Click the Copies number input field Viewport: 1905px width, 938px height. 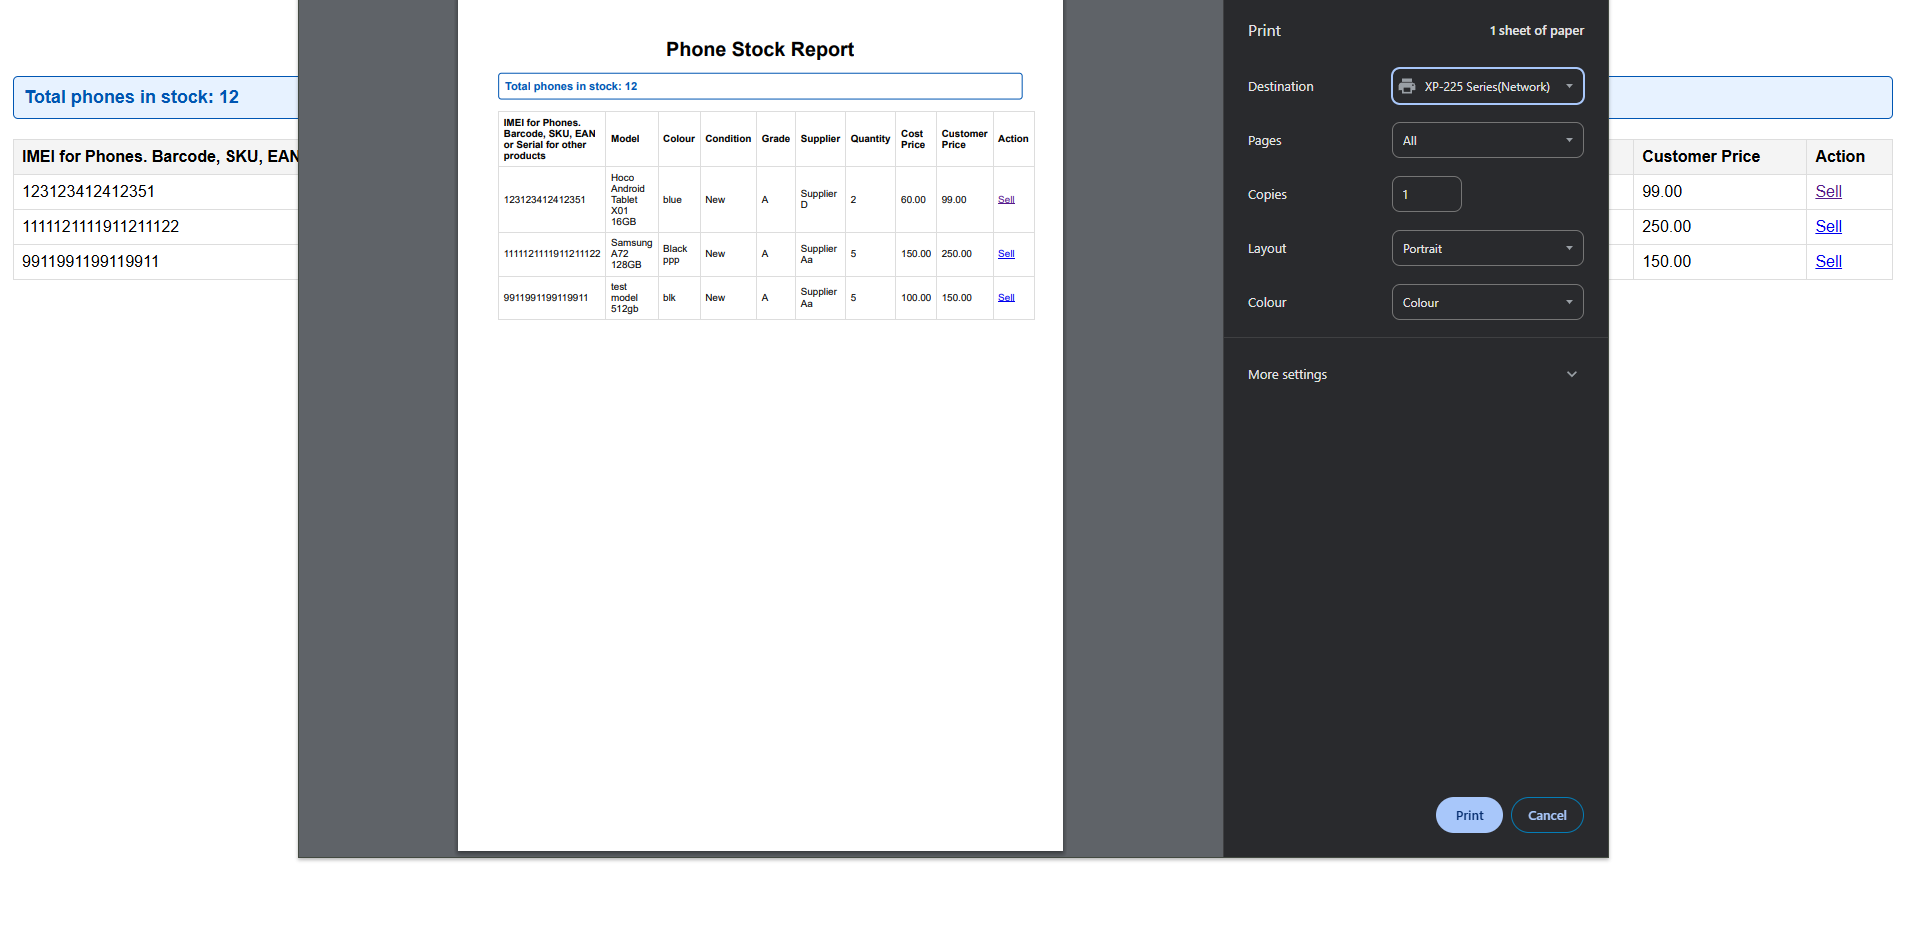(x=1426, y=194)
